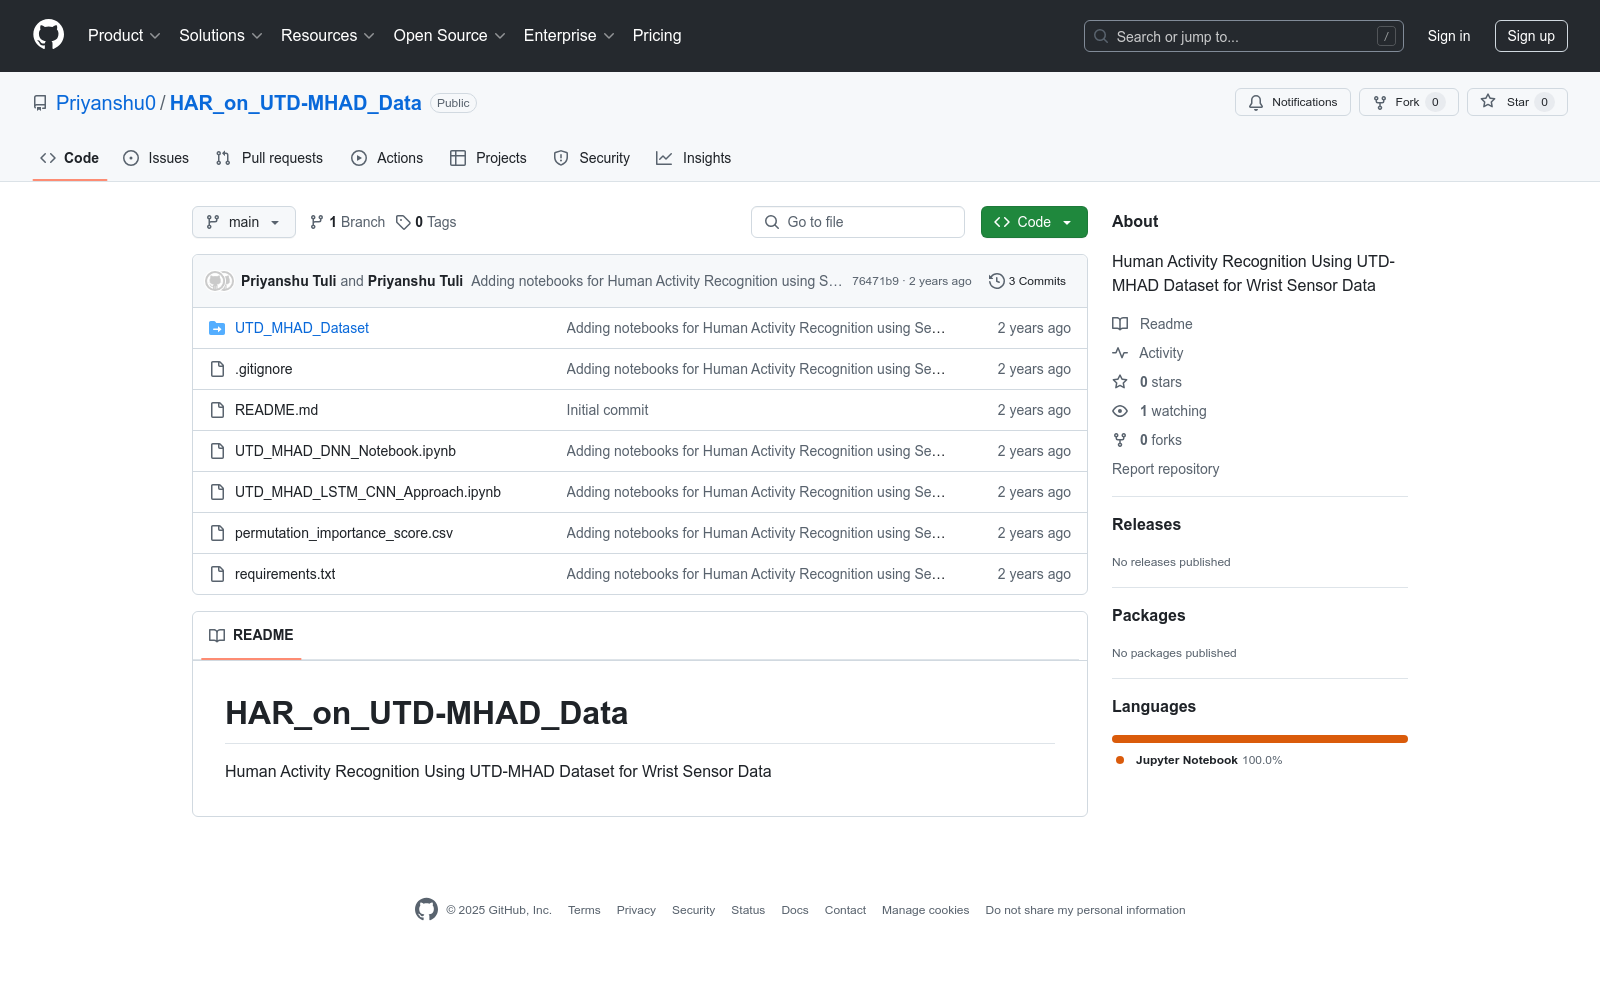The width and height of the screenshot is (1600, 1000).
Task: Click the fork icon in Fork button
Action: (x=1380, y=102)
